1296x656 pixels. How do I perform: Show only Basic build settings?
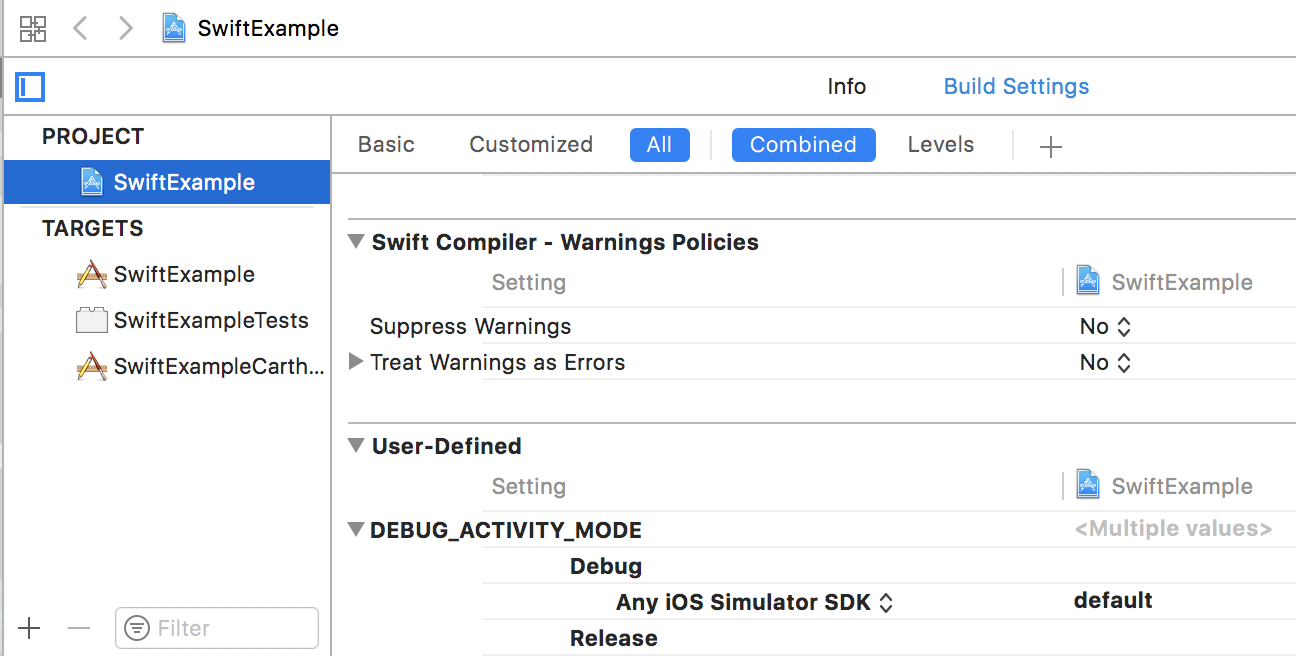point(386,145)
